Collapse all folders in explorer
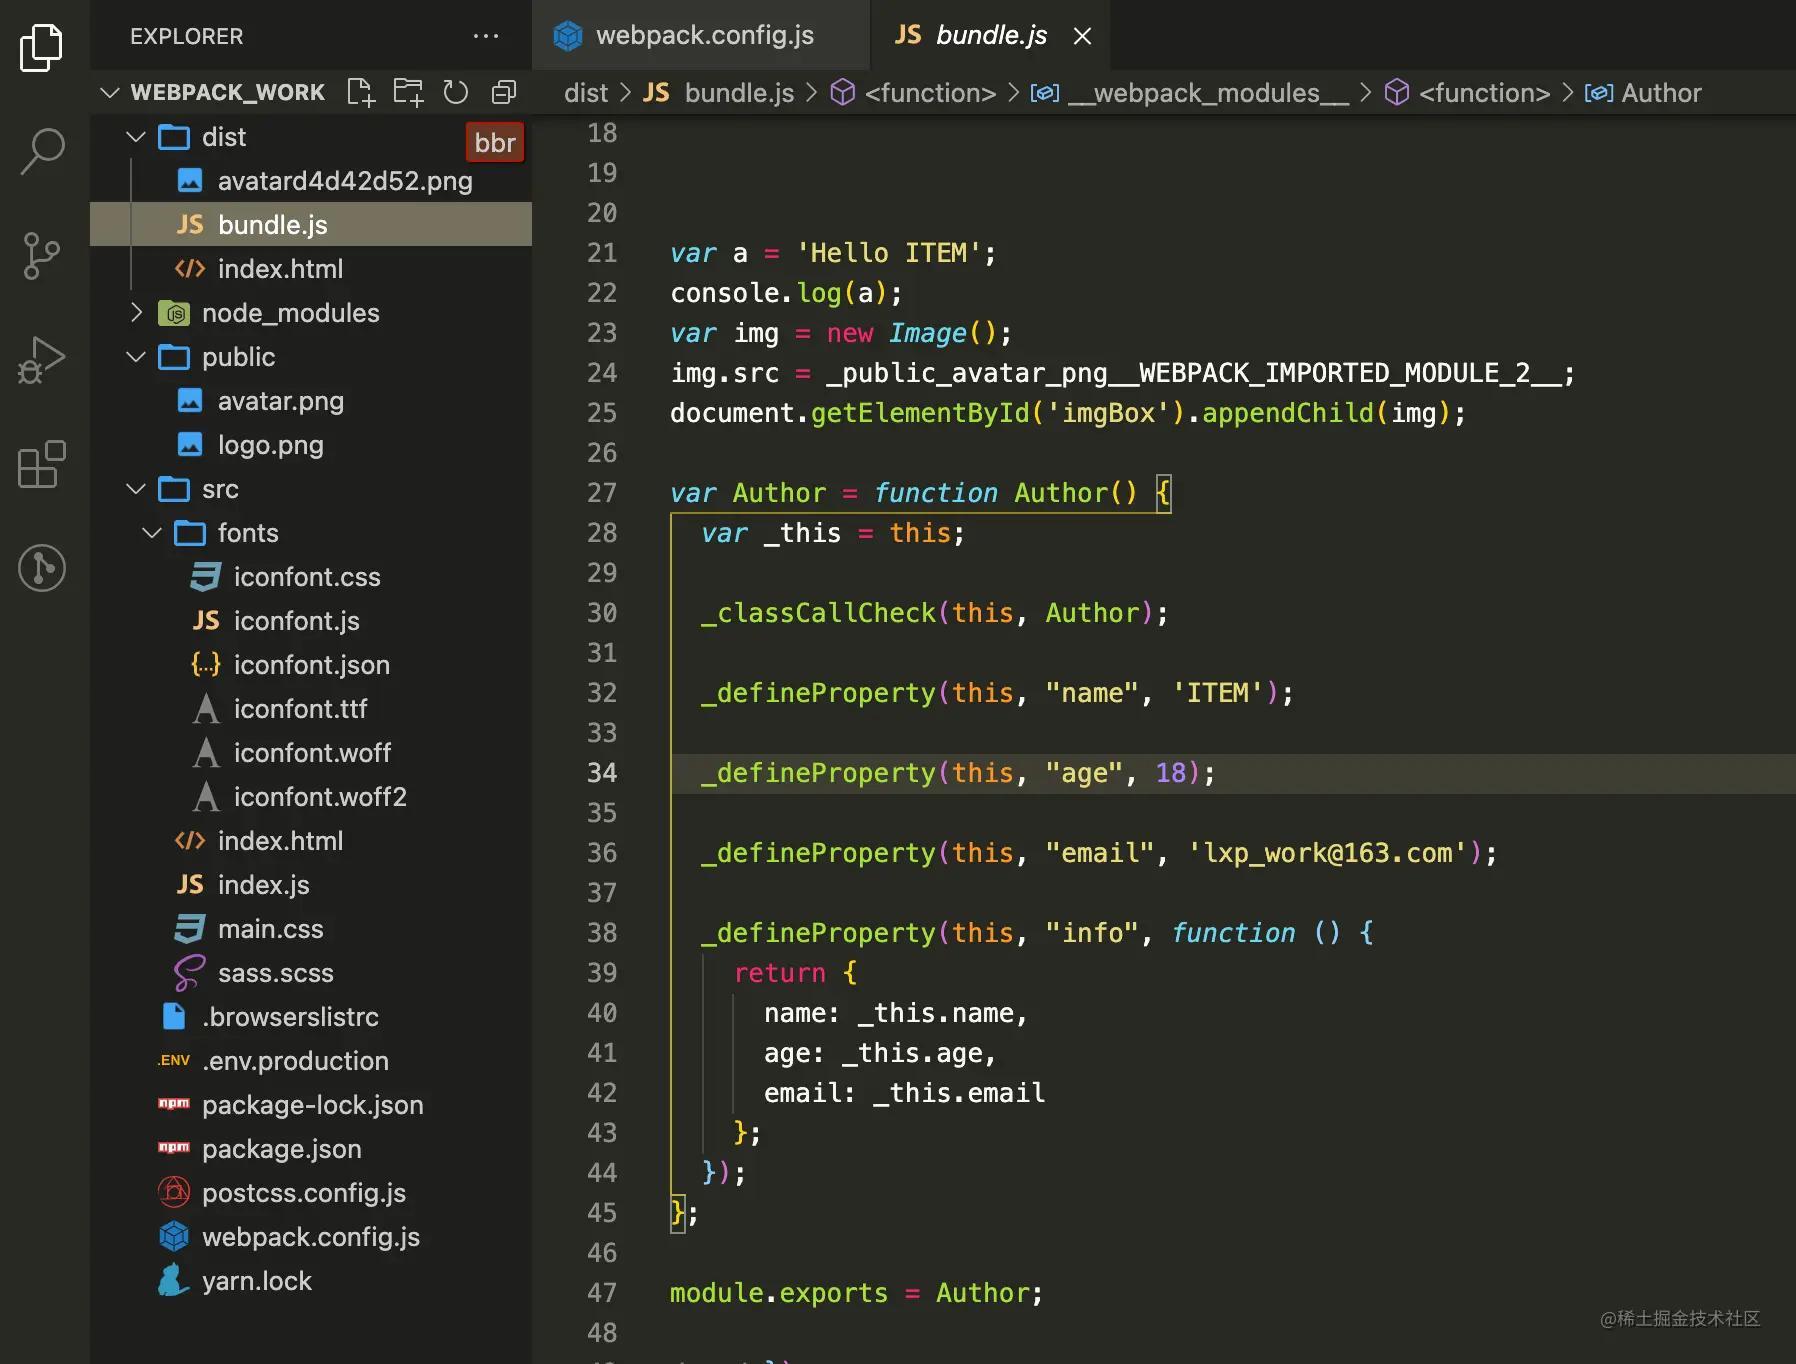 pos(504,93)
